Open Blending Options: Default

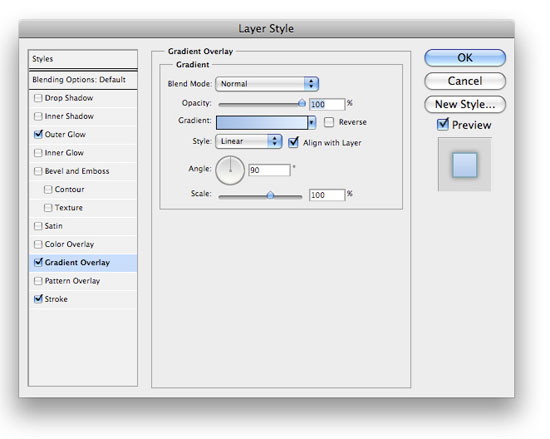click(x=83, y=80)
